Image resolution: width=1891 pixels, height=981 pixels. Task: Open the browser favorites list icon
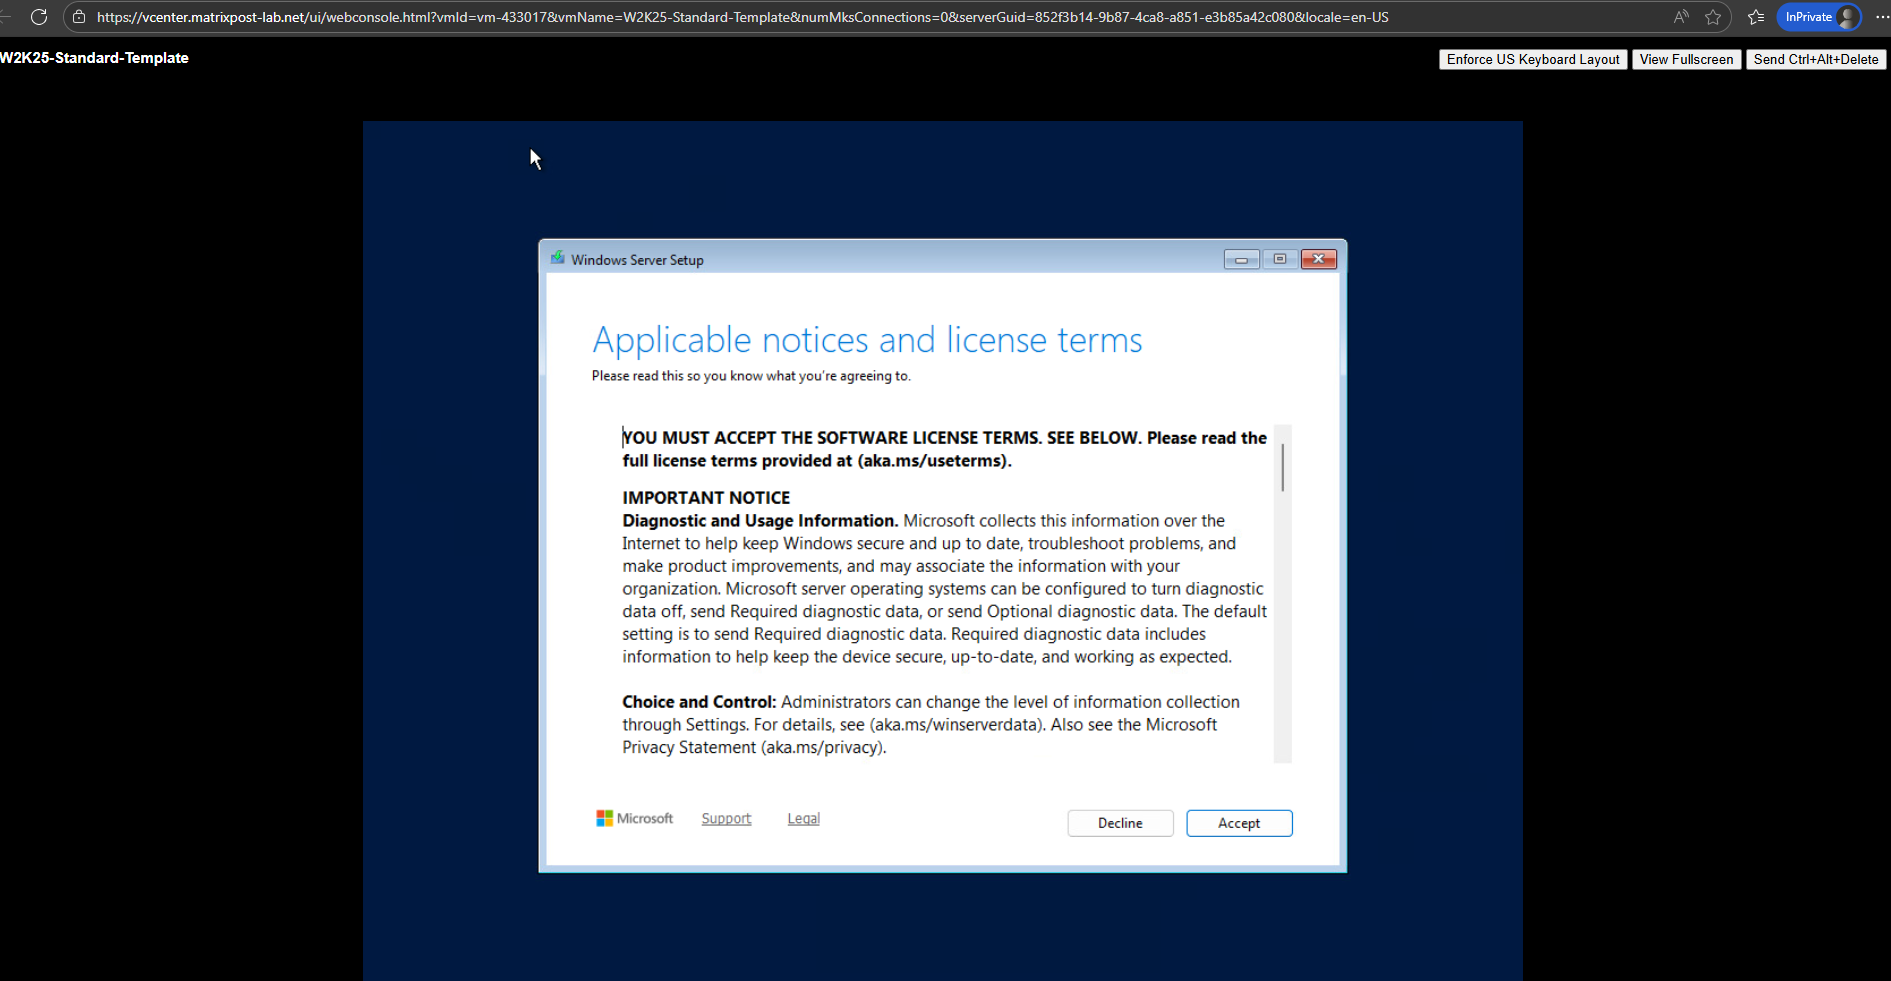[1756, 17]
